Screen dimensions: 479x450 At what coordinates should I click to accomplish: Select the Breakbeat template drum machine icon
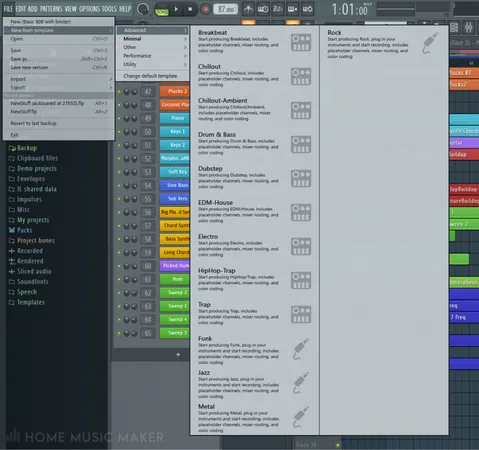coord(301,43)
